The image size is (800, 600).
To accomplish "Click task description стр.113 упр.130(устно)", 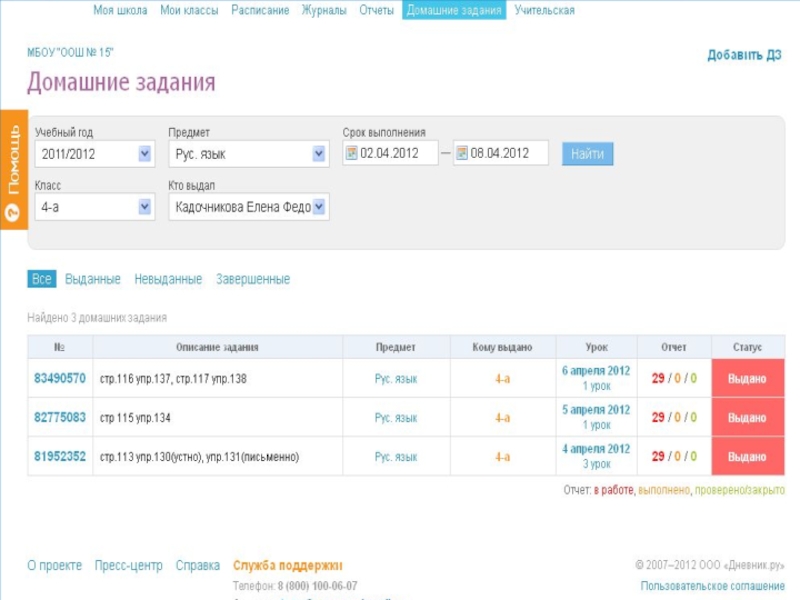I will click(199, 457).
